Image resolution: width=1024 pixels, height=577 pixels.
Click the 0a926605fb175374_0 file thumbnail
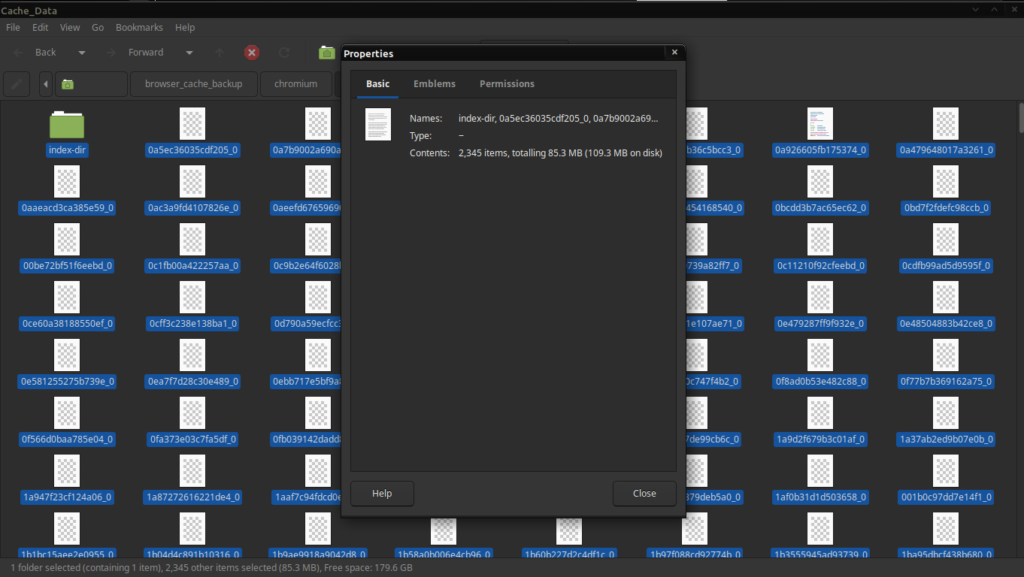(x=820, y=124)
